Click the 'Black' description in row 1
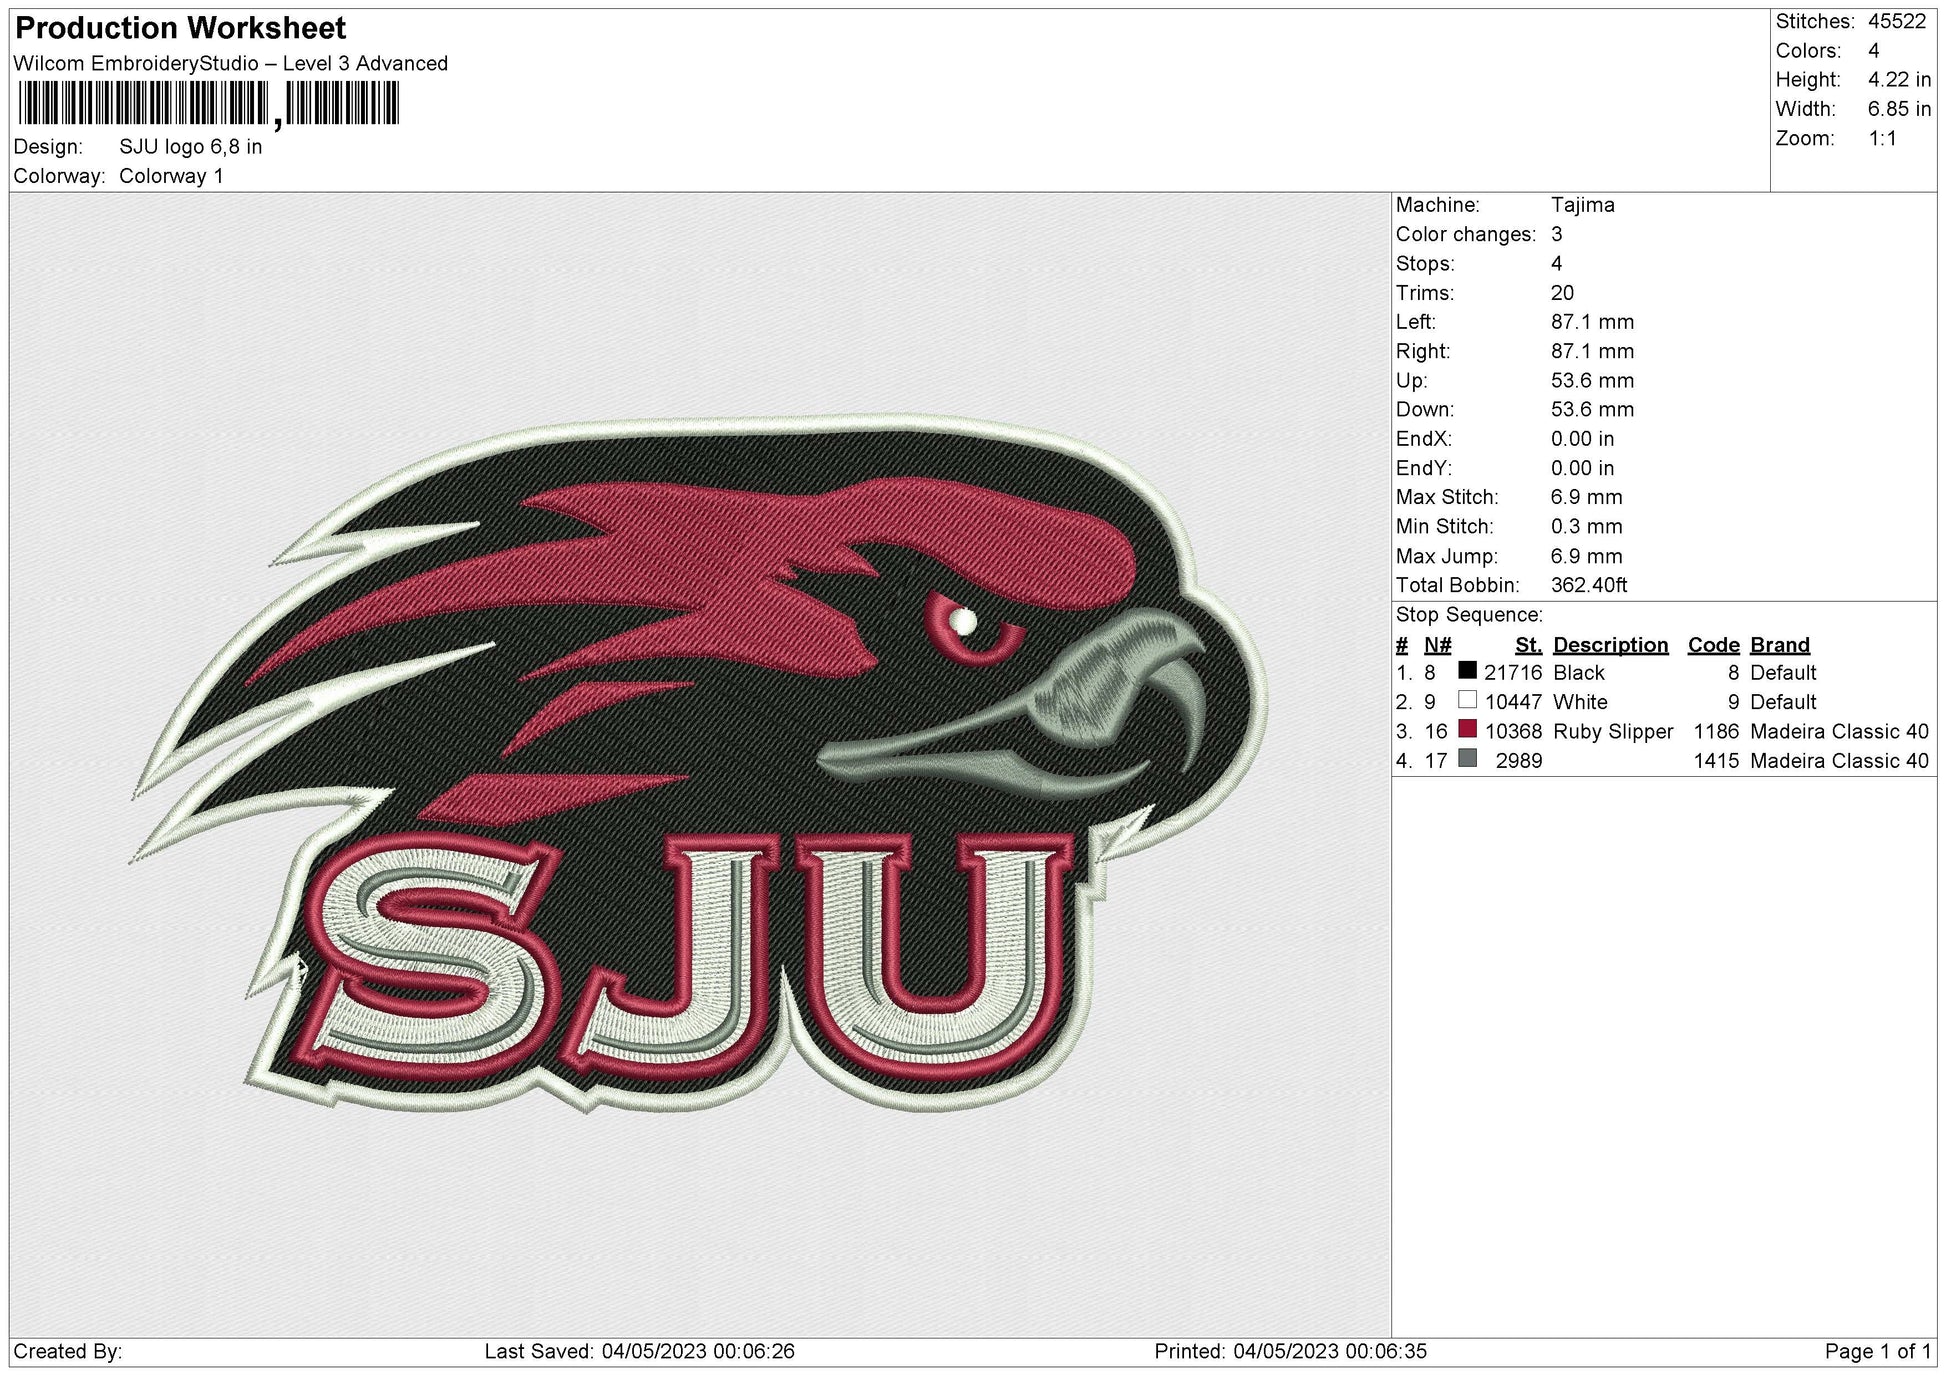 pyautogui.click(x=1578, y=674)
